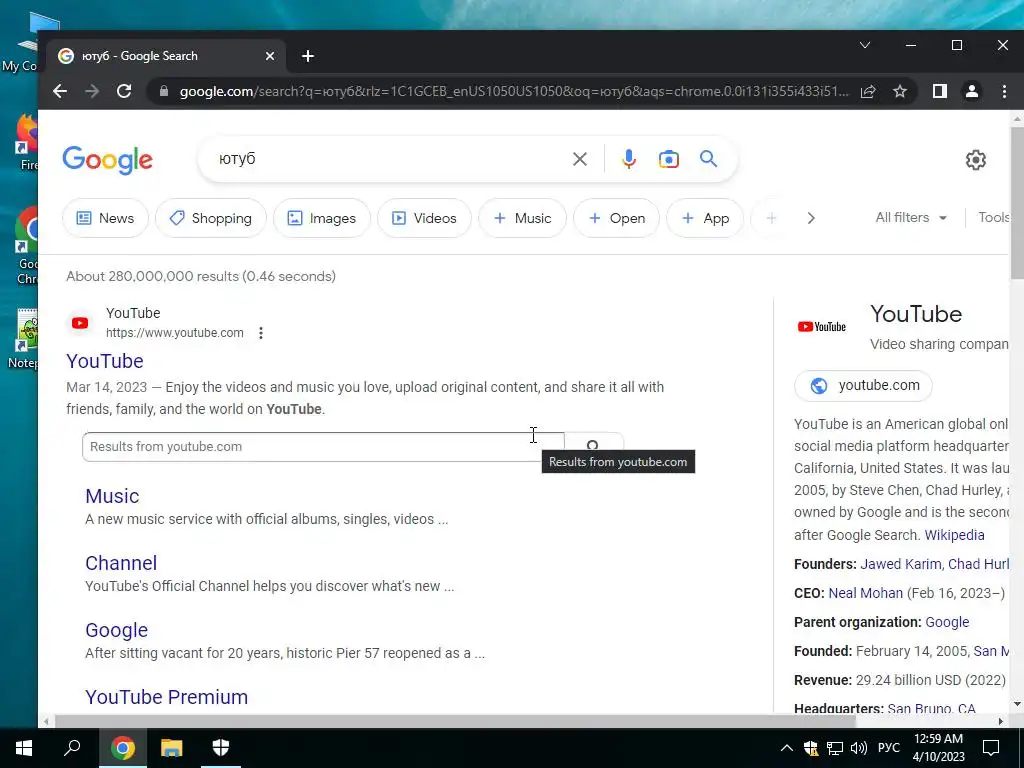The height and width of the screenshot is (768, 1024).
Task: Open Jawed Karim founder link
Action: click(x=901, y=564)
